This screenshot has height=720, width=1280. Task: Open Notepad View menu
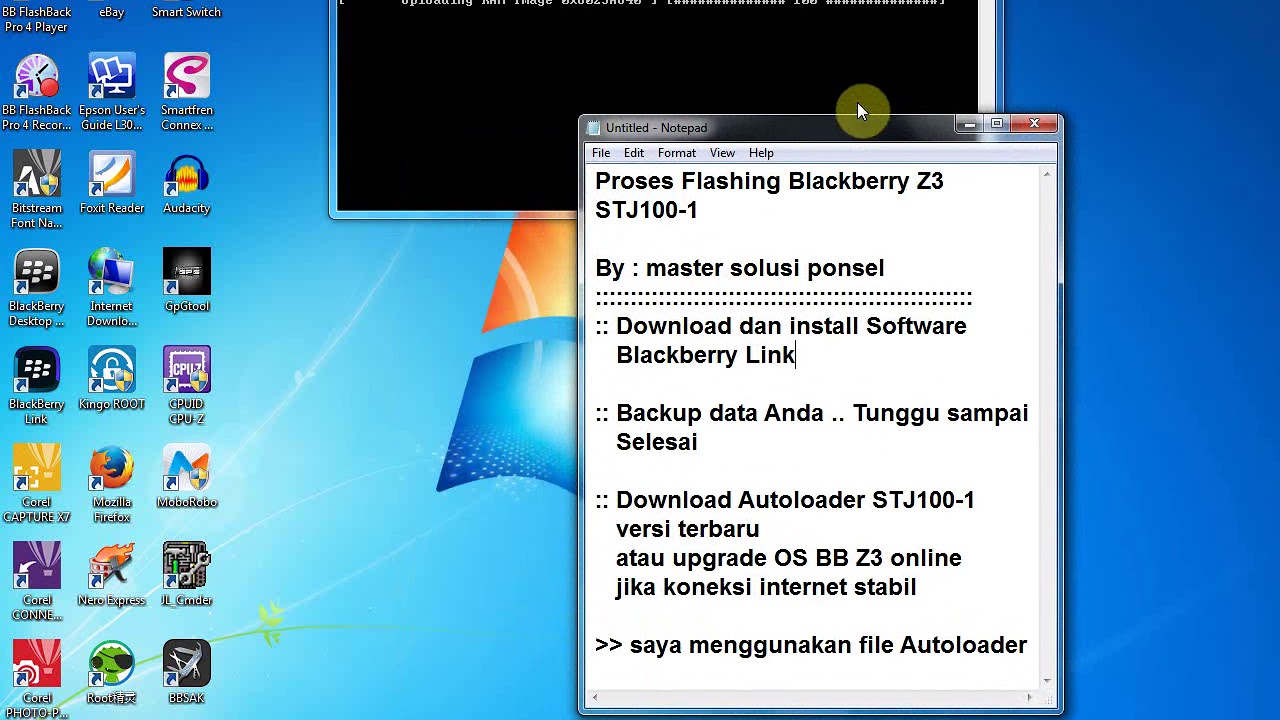pos(722,153)
